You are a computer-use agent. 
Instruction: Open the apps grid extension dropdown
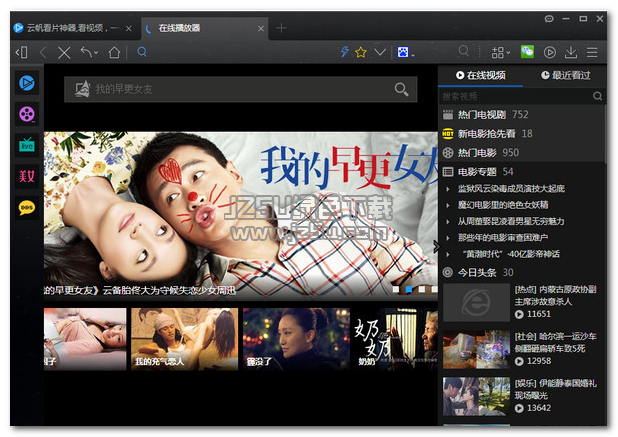(x=501, y=52)
